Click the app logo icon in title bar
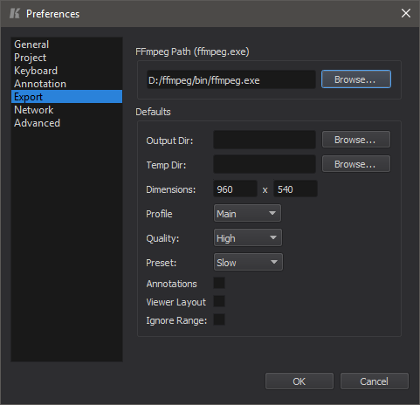Screen dimensions: 420x405 (x=14, y=14)
